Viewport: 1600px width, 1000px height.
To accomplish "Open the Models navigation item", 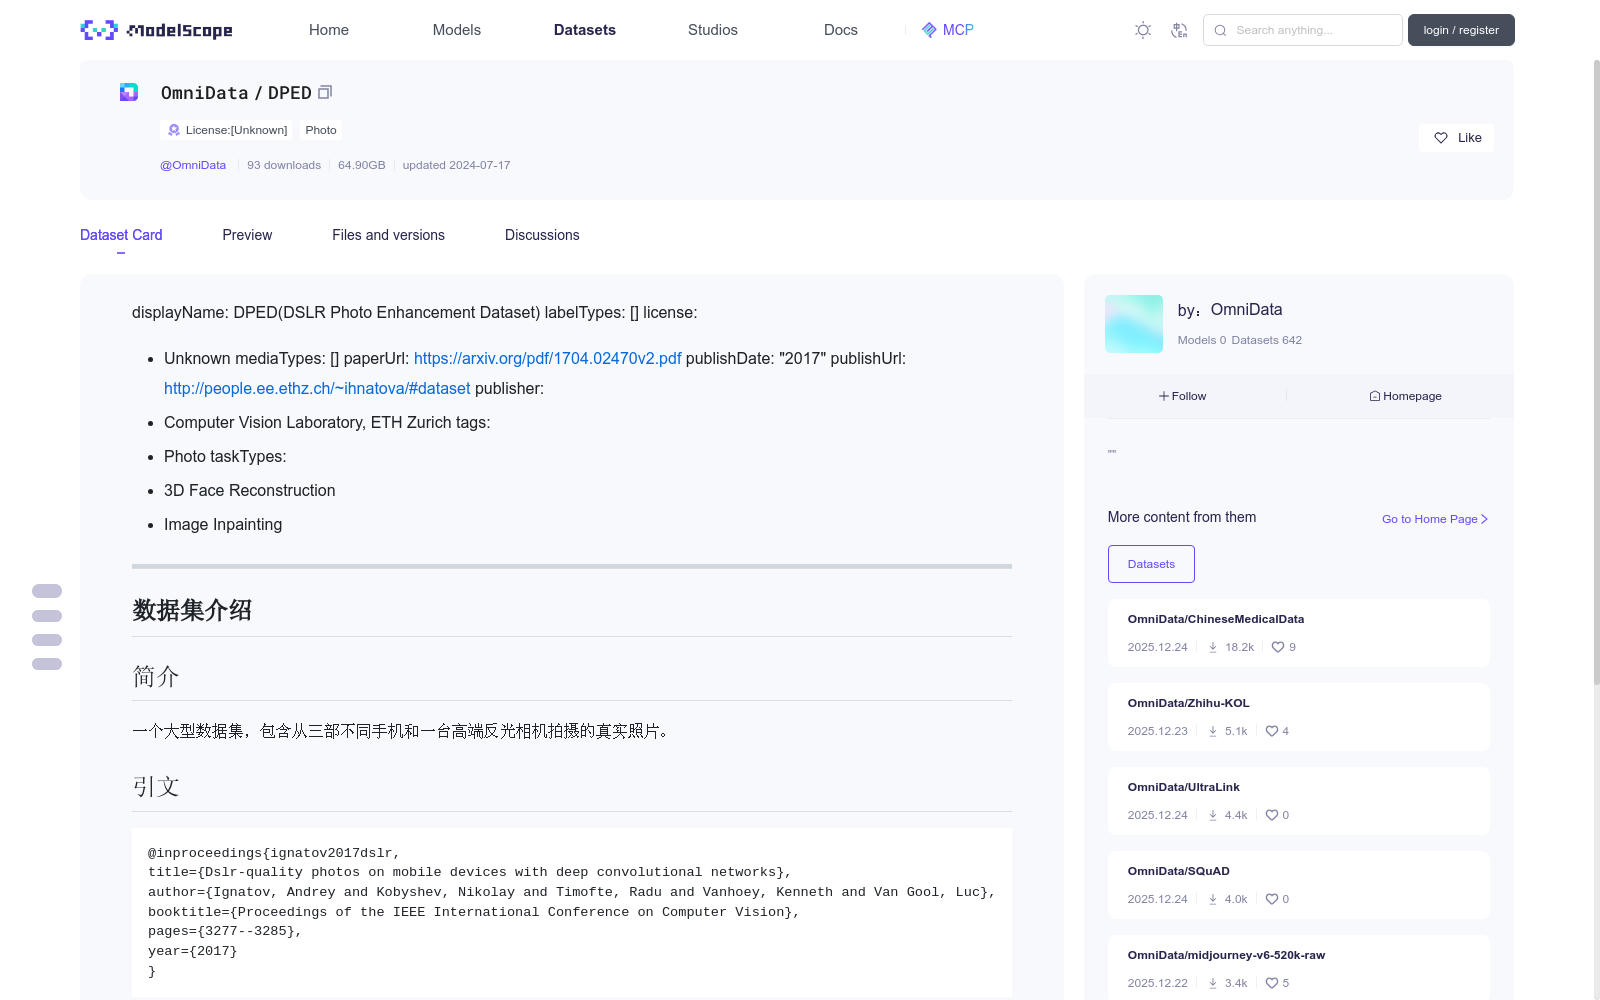I will 457,30.
